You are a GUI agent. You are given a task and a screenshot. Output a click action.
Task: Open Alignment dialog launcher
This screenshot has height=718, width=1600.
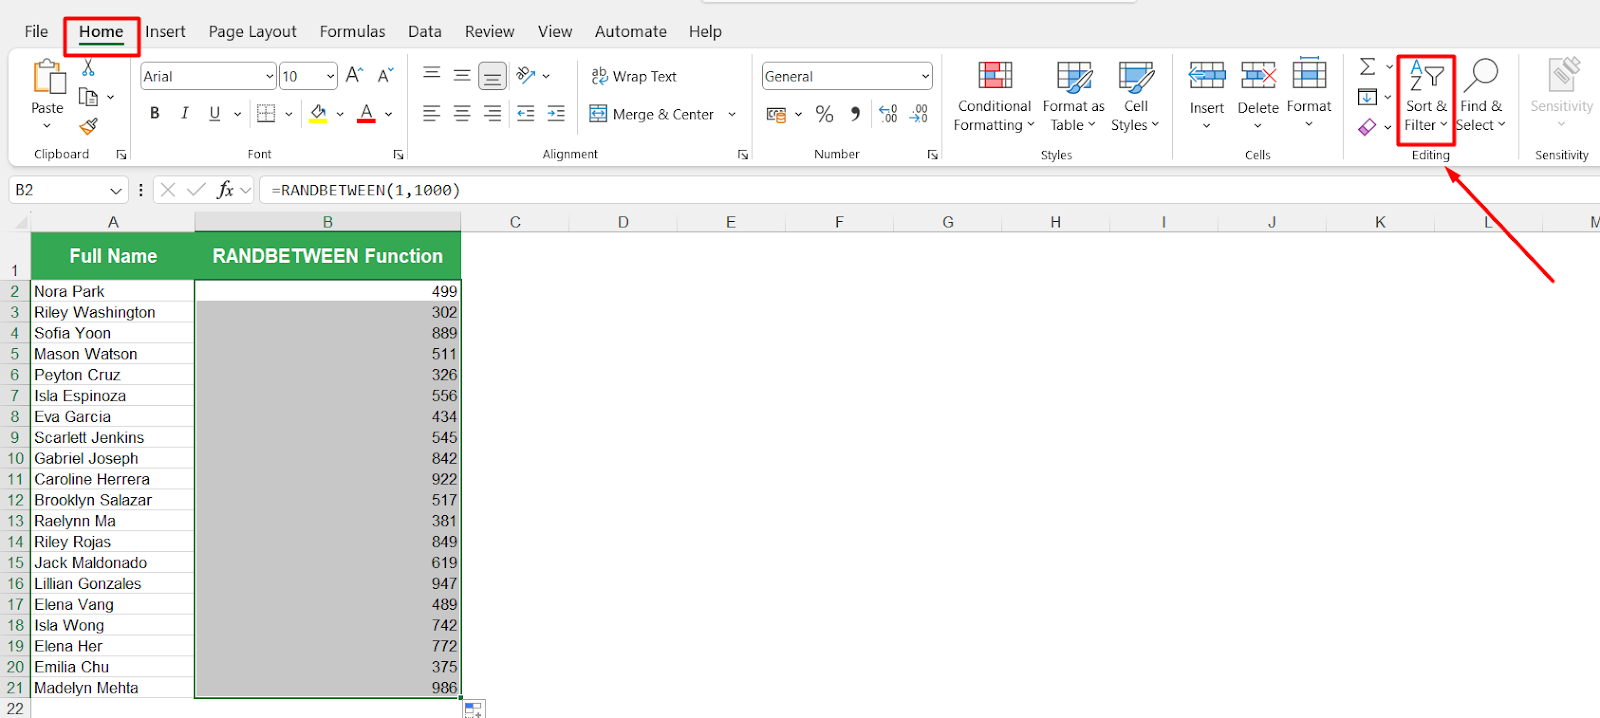click(743, 155)
